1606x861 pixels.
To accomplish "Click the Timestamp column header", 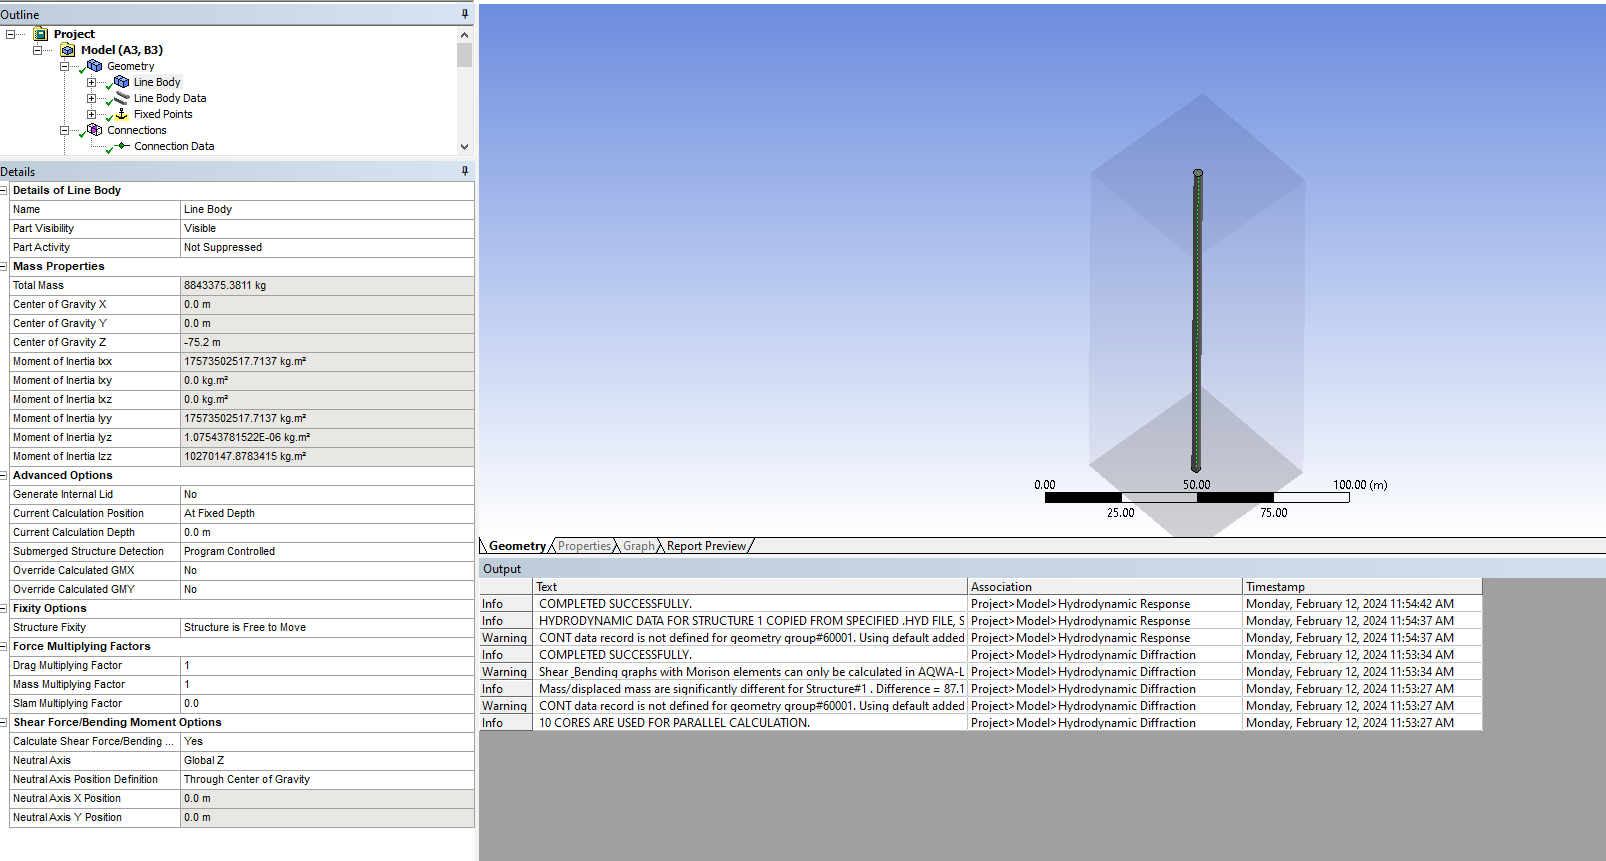I will pos(1362,587).
